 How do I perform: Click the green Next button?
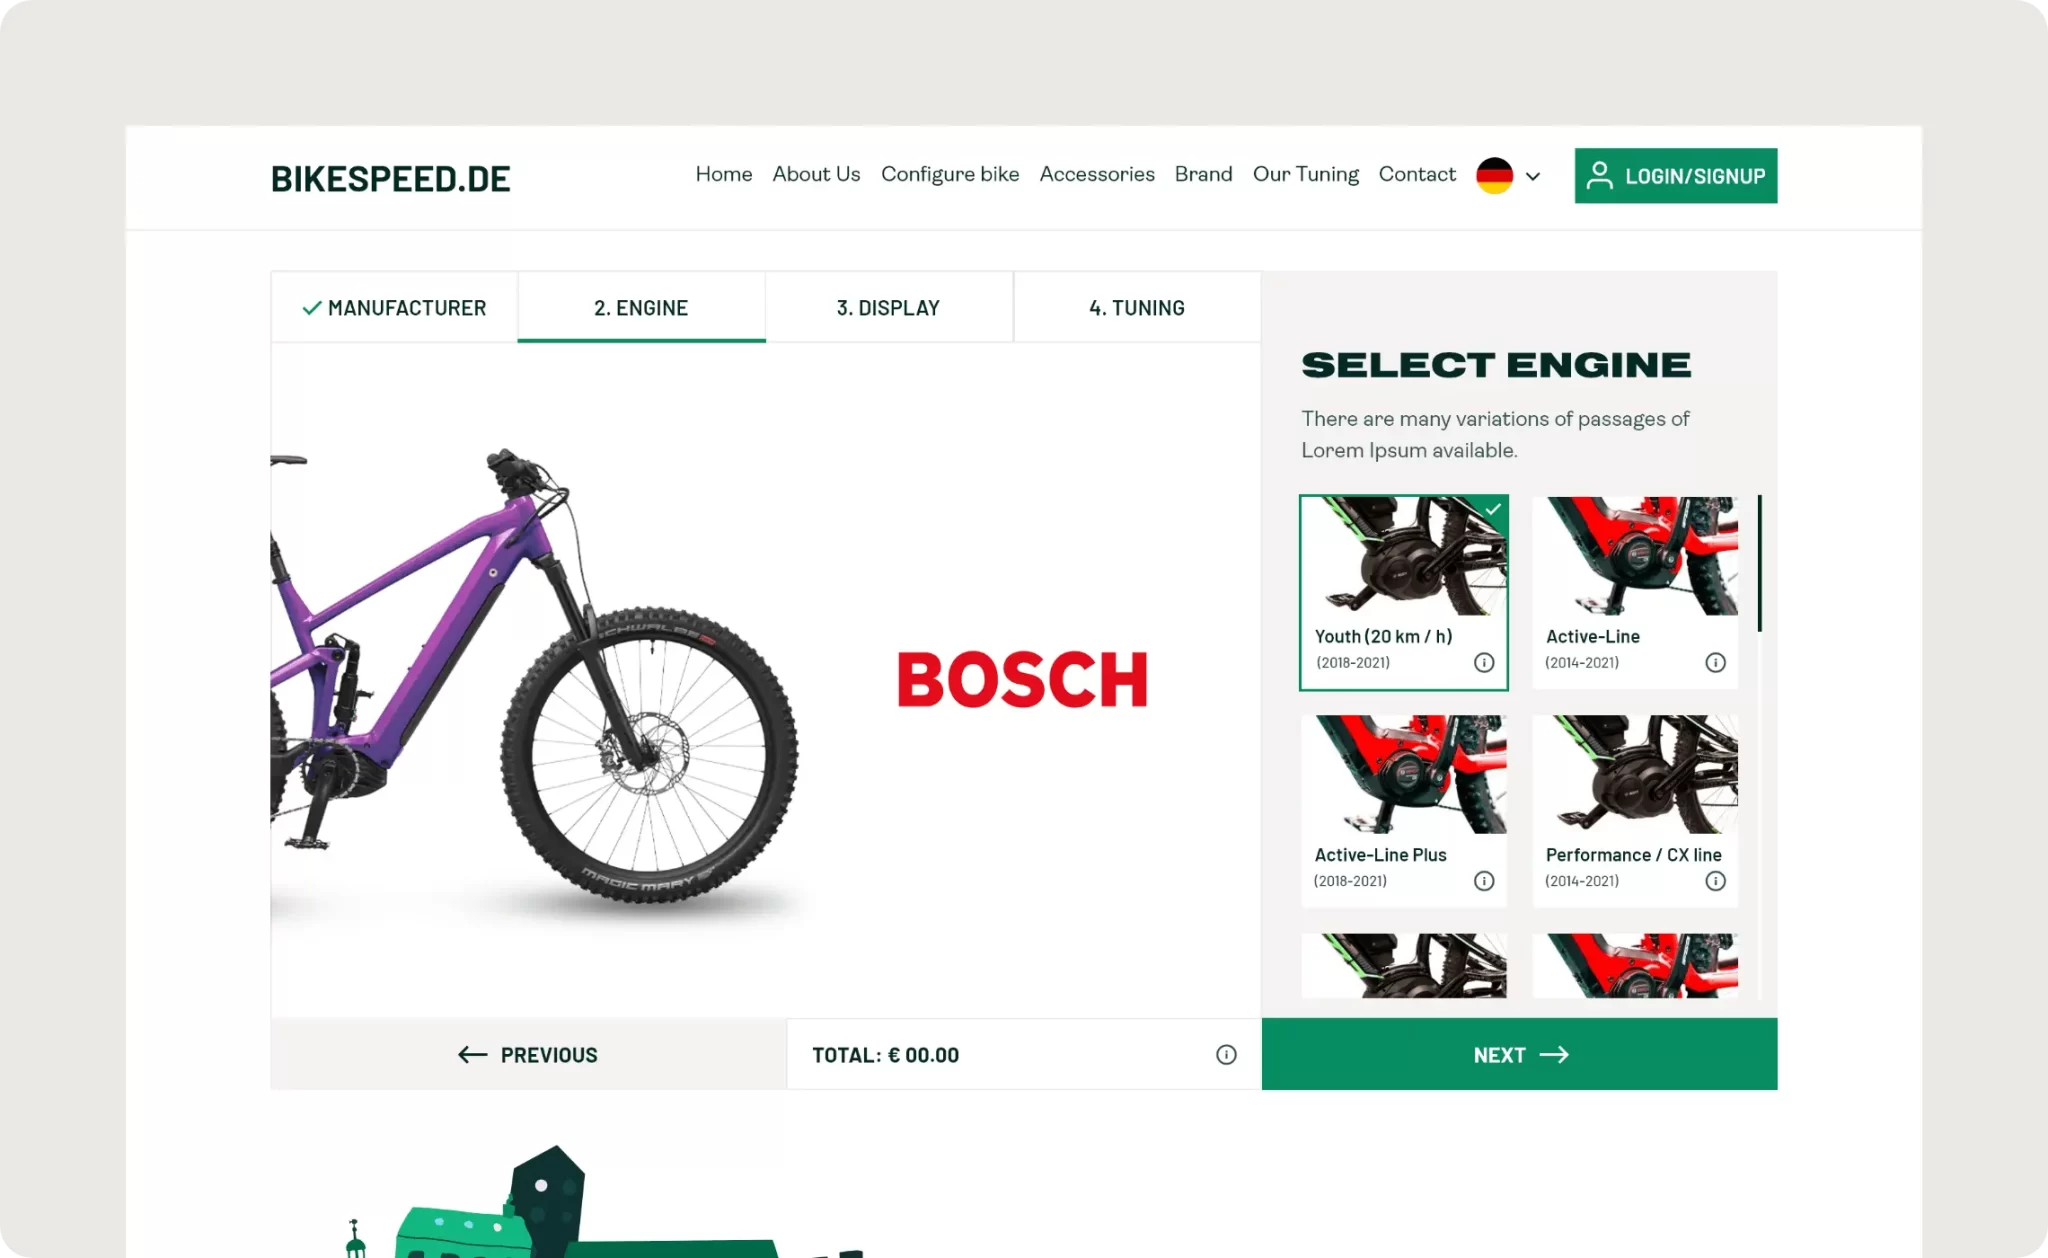coord(1519,1054)
